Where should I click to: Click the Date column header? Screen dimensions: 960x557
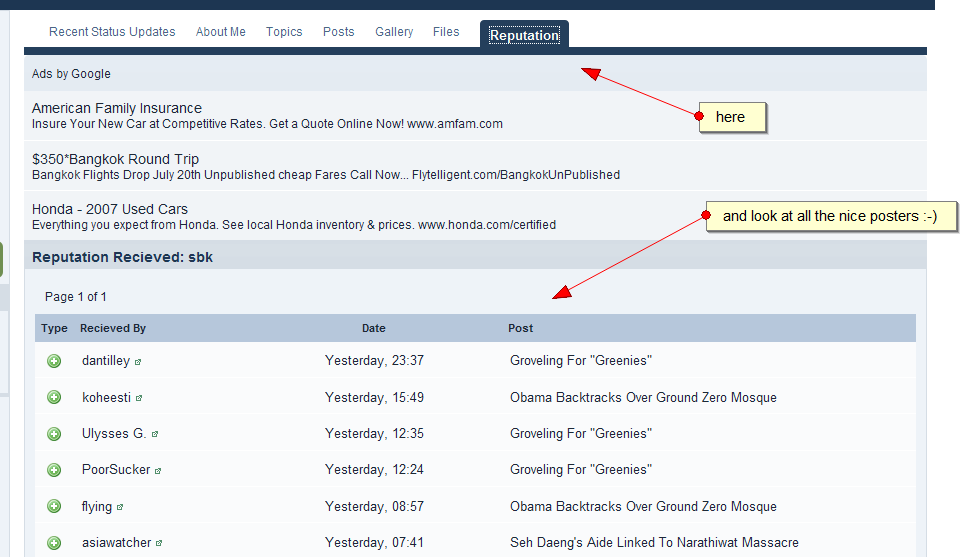click(373, 328)
